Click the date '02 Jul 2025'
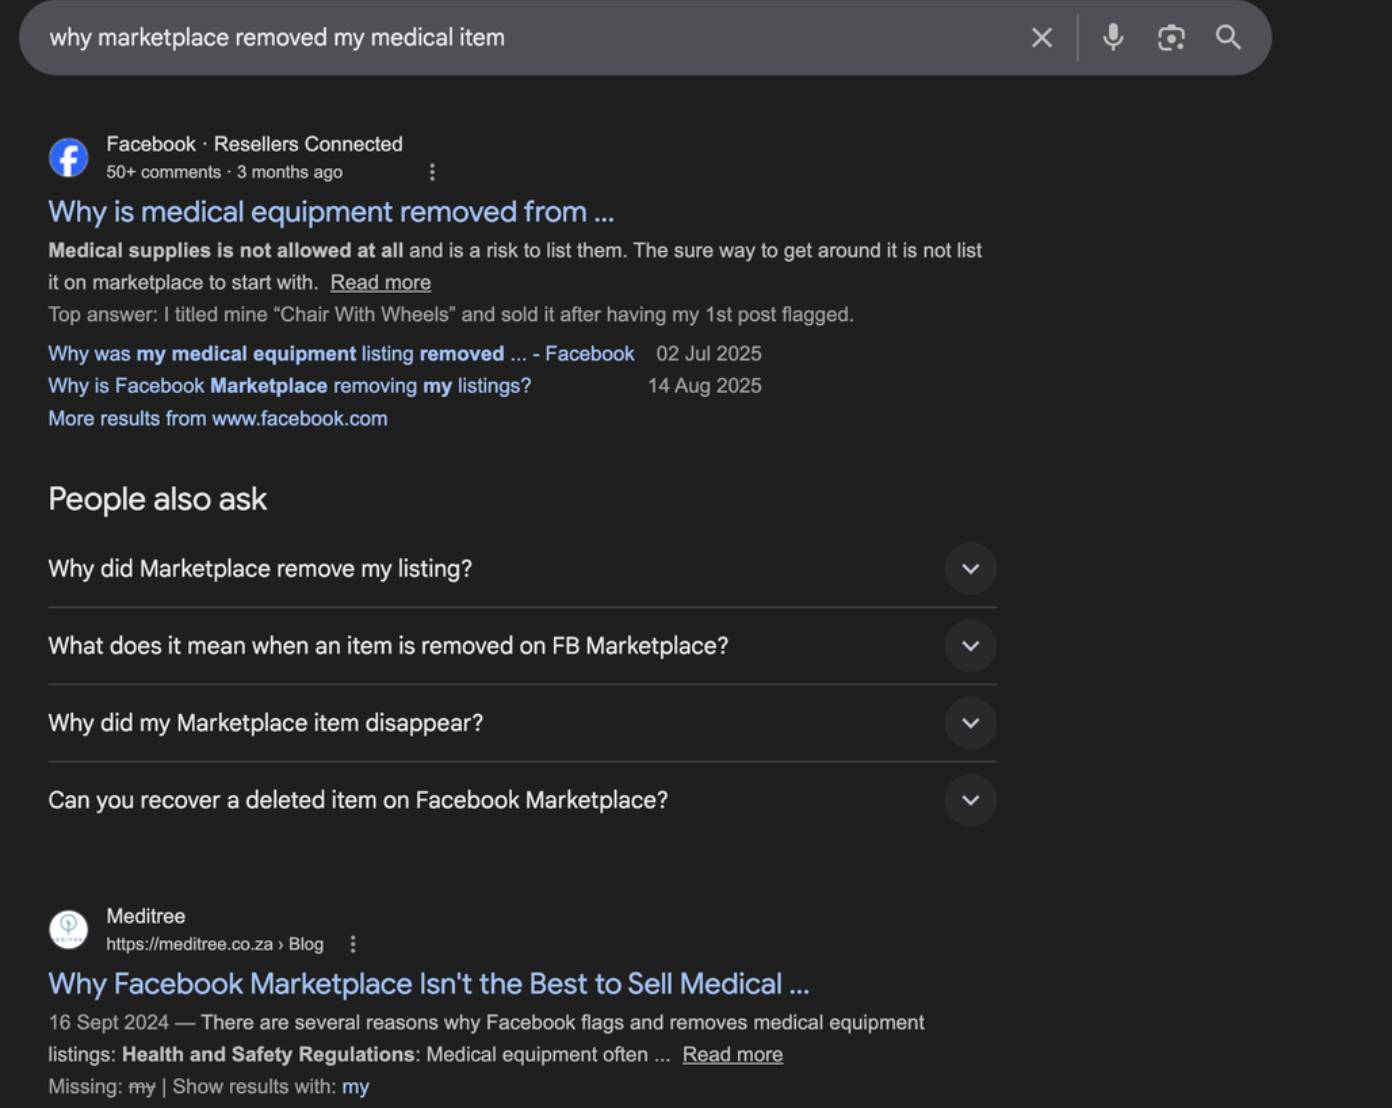1392x1108 pixels. tap(709, 354)
